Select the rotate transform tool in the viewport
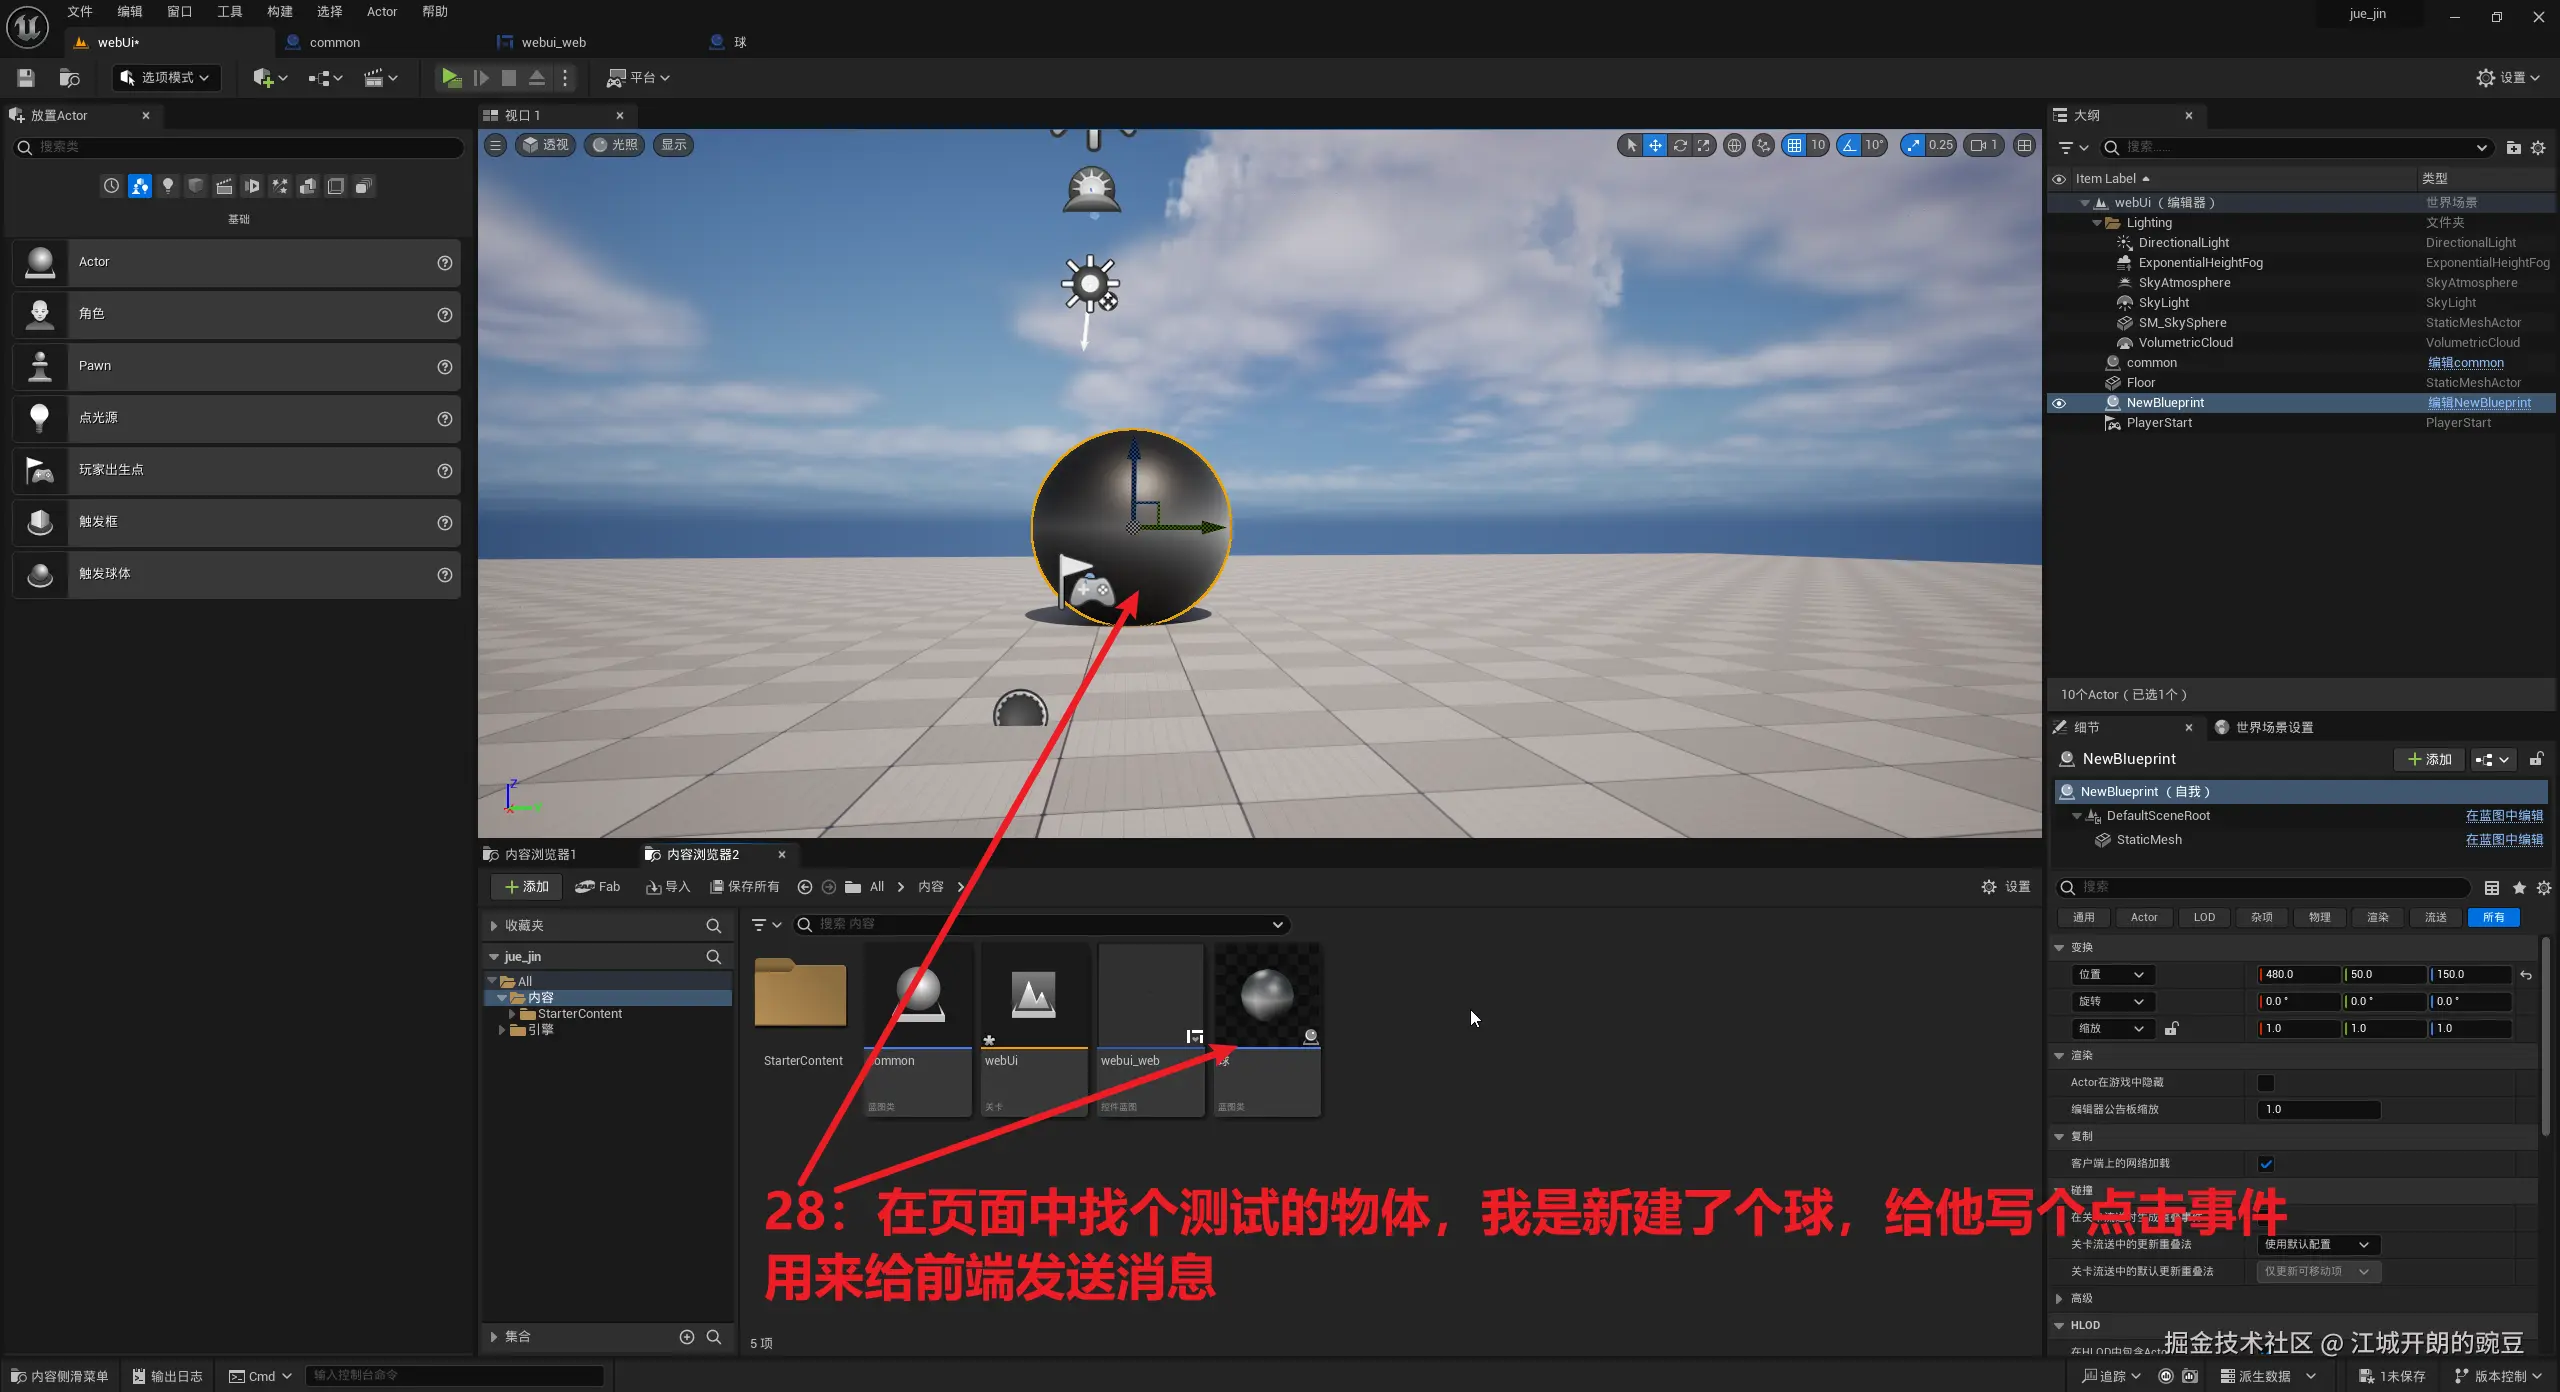The height and width of the screenshot is (1392, 2560). click(1679, 145)
